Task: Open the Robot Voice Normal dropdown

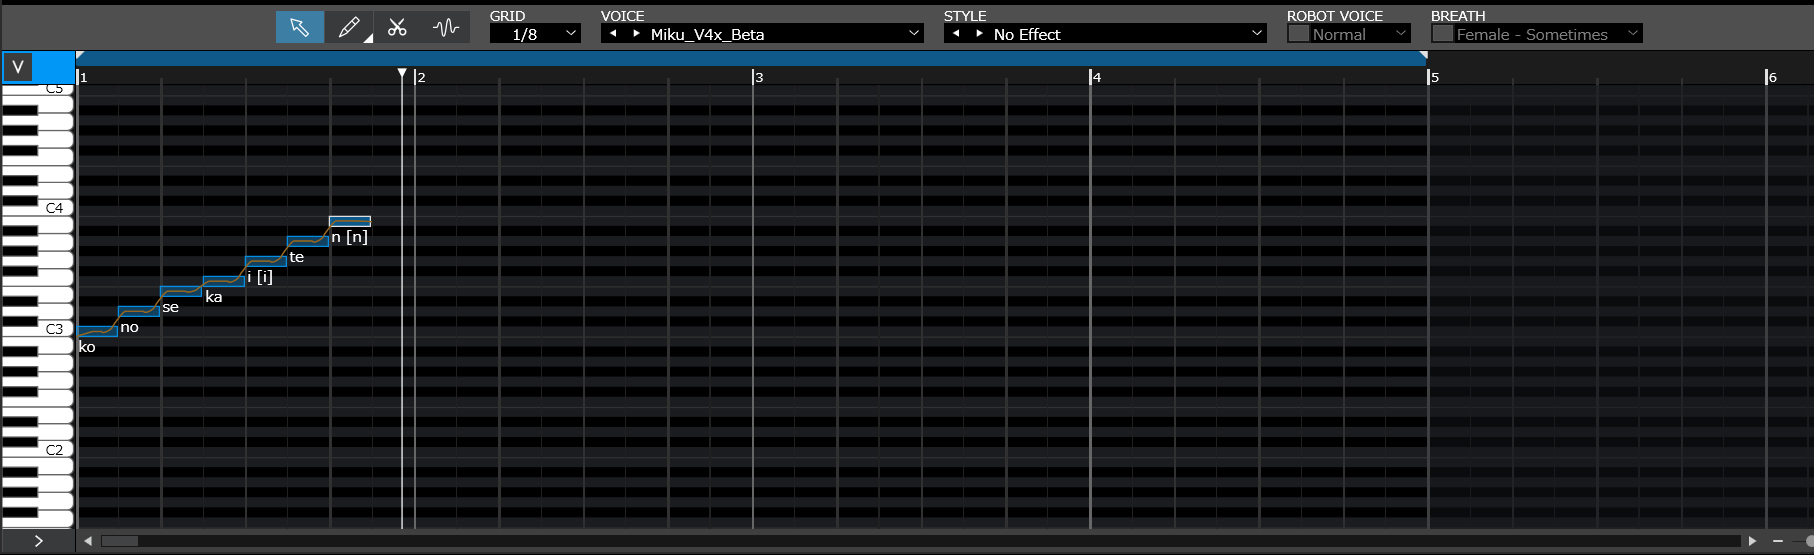Action: (x=1361, y=34)
